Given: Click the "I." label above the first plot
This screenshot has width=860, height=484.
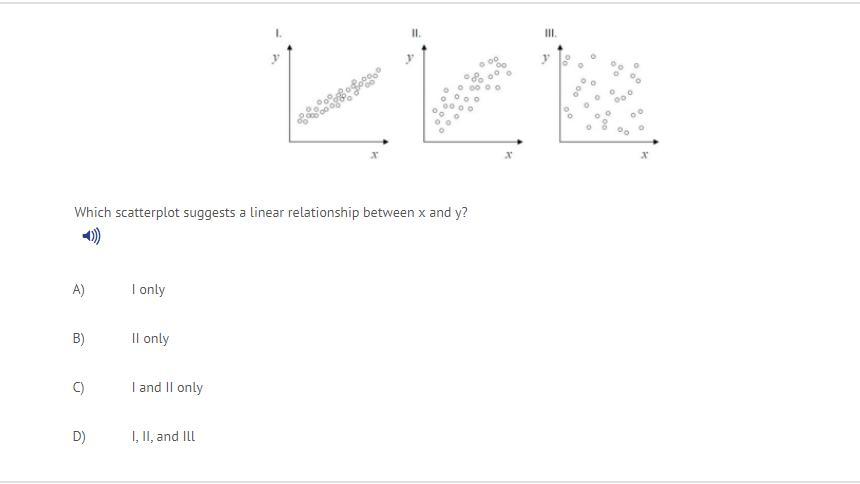Looking at the screenshot, I should coord(279,34).
